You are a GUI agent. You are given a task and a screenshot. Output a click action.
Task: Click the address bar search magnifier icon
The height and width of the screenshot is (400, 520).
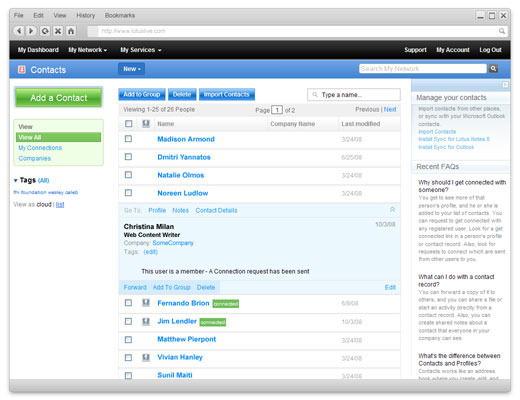pyautogui.click(x=502, y=31)
